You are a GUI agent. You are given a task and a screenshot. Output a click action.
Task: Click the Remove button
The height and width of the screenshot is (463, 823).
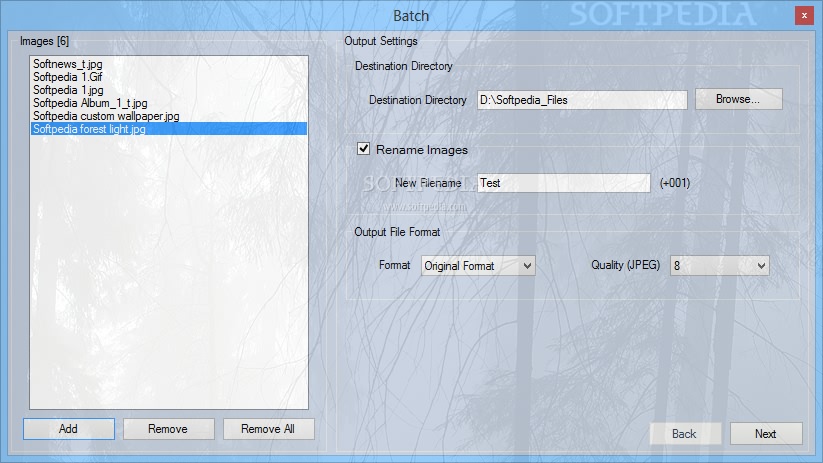click(x=168, y=429)
